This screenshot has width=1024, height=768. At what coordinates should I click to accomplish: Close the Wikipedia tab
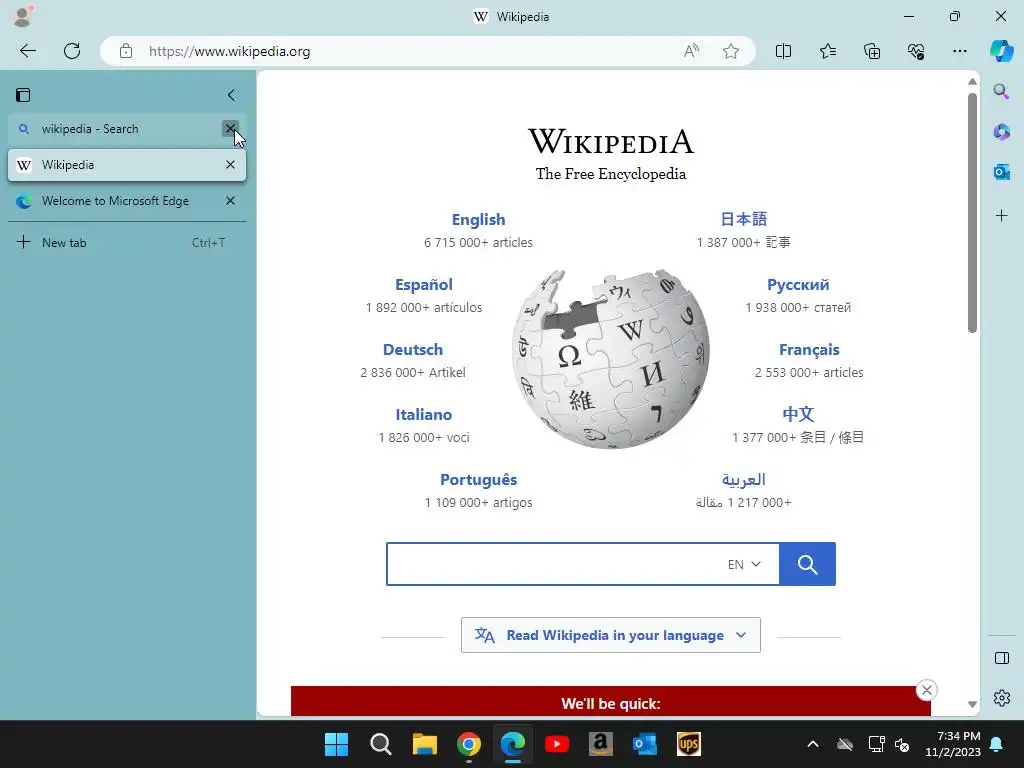[230, 165]
